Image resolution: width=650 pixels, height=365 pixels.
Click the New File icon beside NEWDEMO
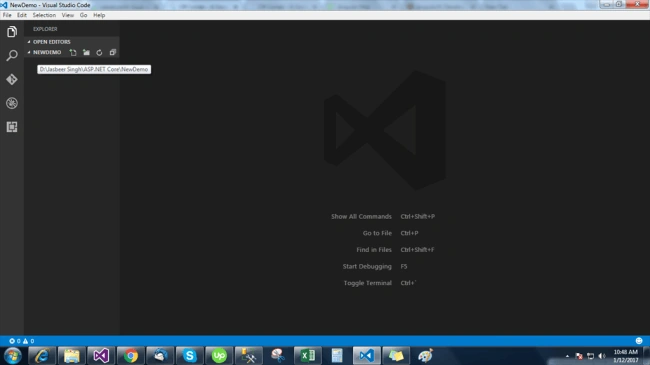73,52
